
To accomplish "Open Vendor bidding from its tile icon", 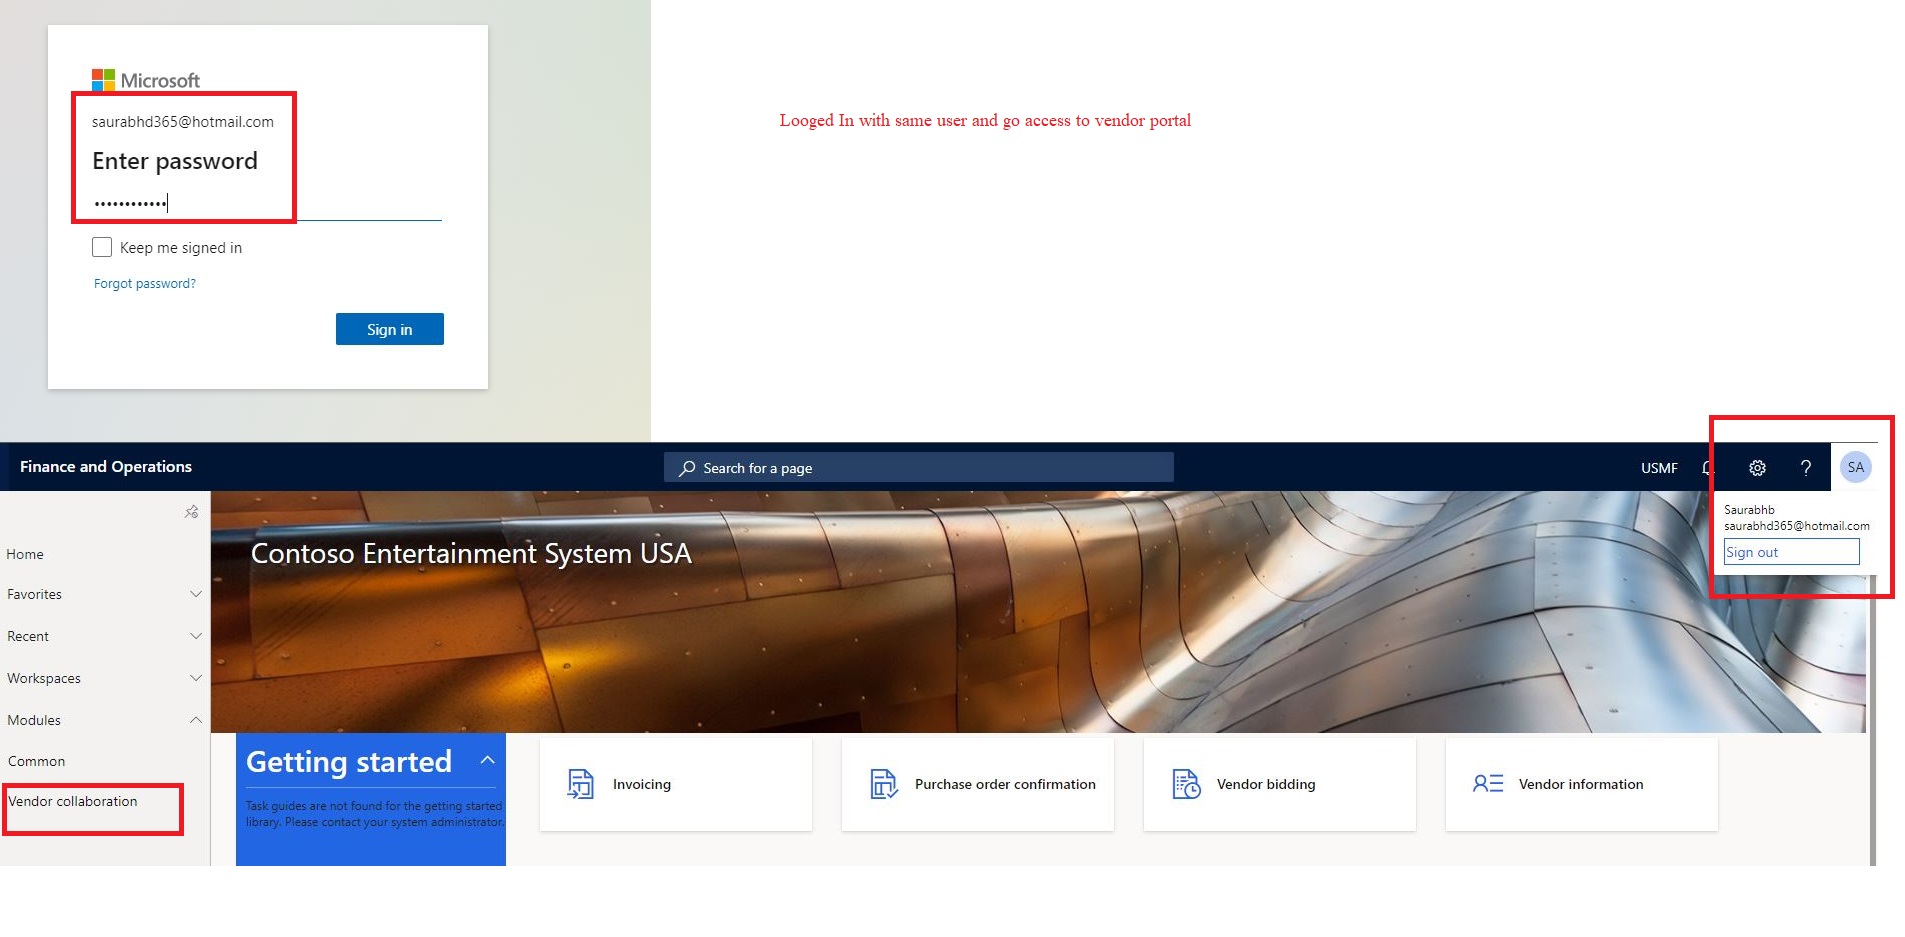I will 1185,784.
